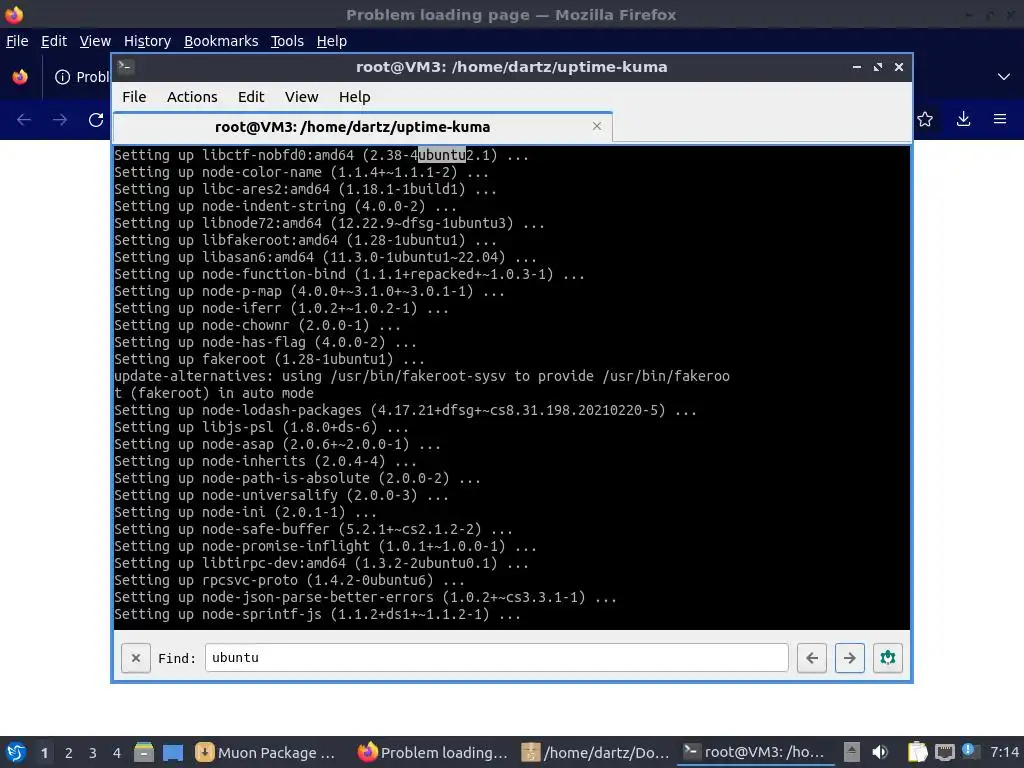Open the Firefox Edit menu
1024x768 pixels.
[x=54, y=41]
